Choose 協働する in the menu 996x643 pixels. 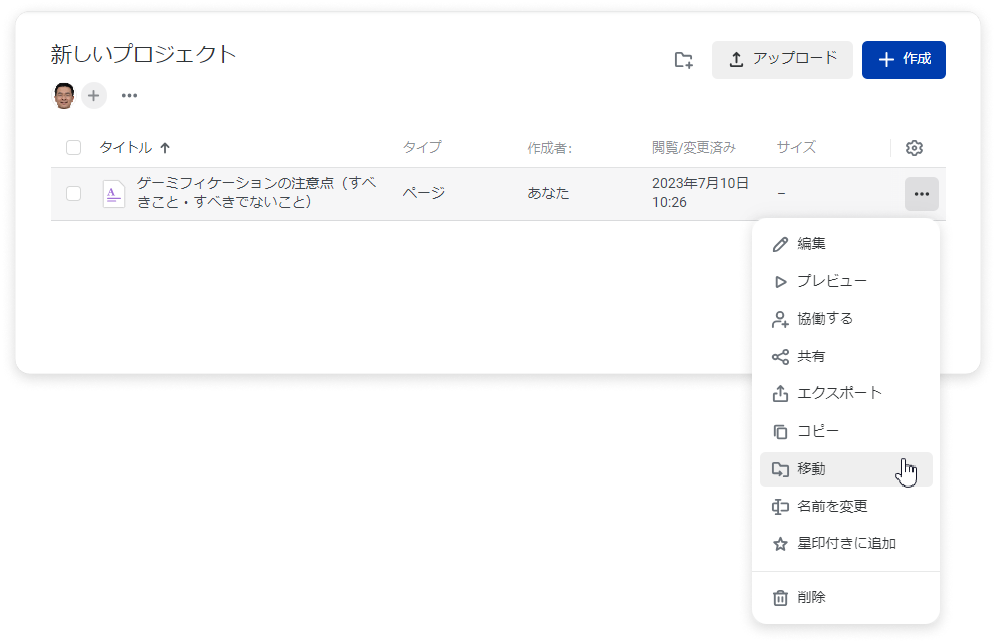pos(846,319)
